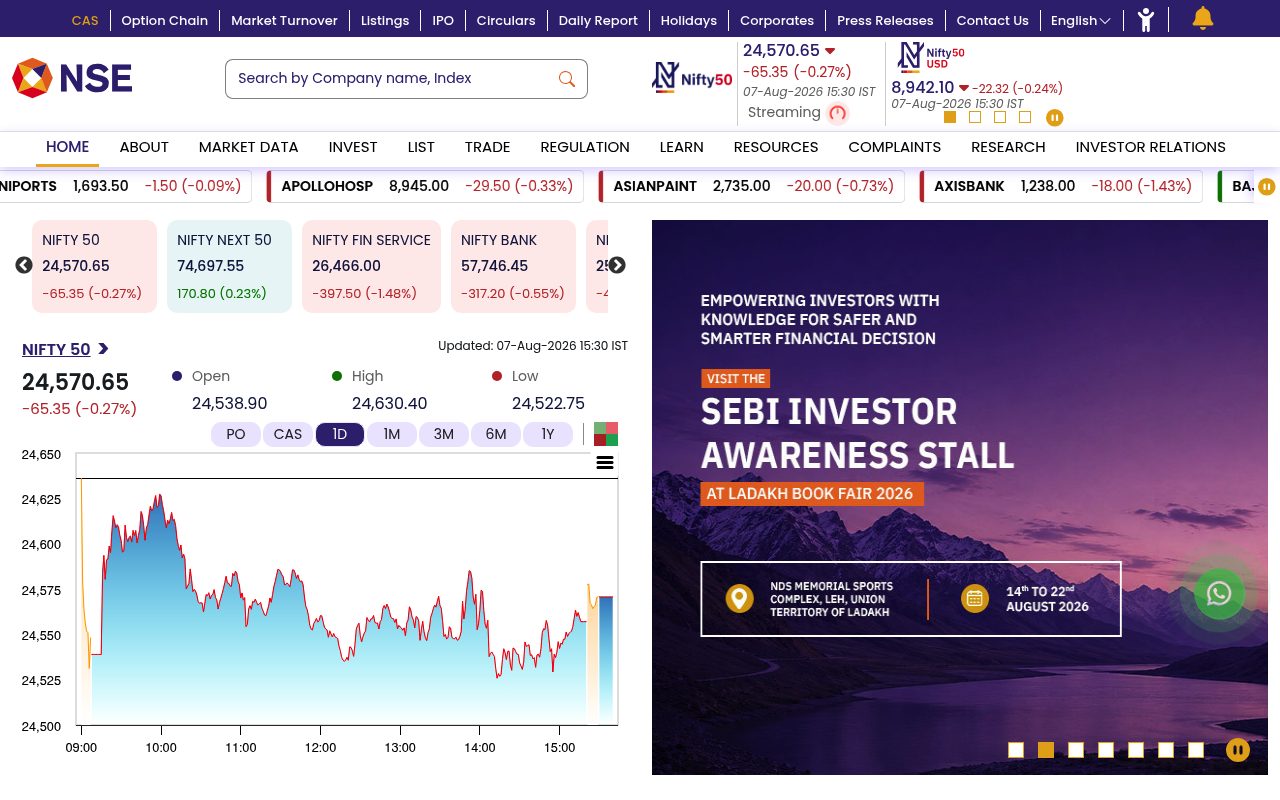Image resolution: width=1280 pixels, height=800 pixels.
Task: Click the ASIANPAINT ticker item
Action: coord(752,186)
